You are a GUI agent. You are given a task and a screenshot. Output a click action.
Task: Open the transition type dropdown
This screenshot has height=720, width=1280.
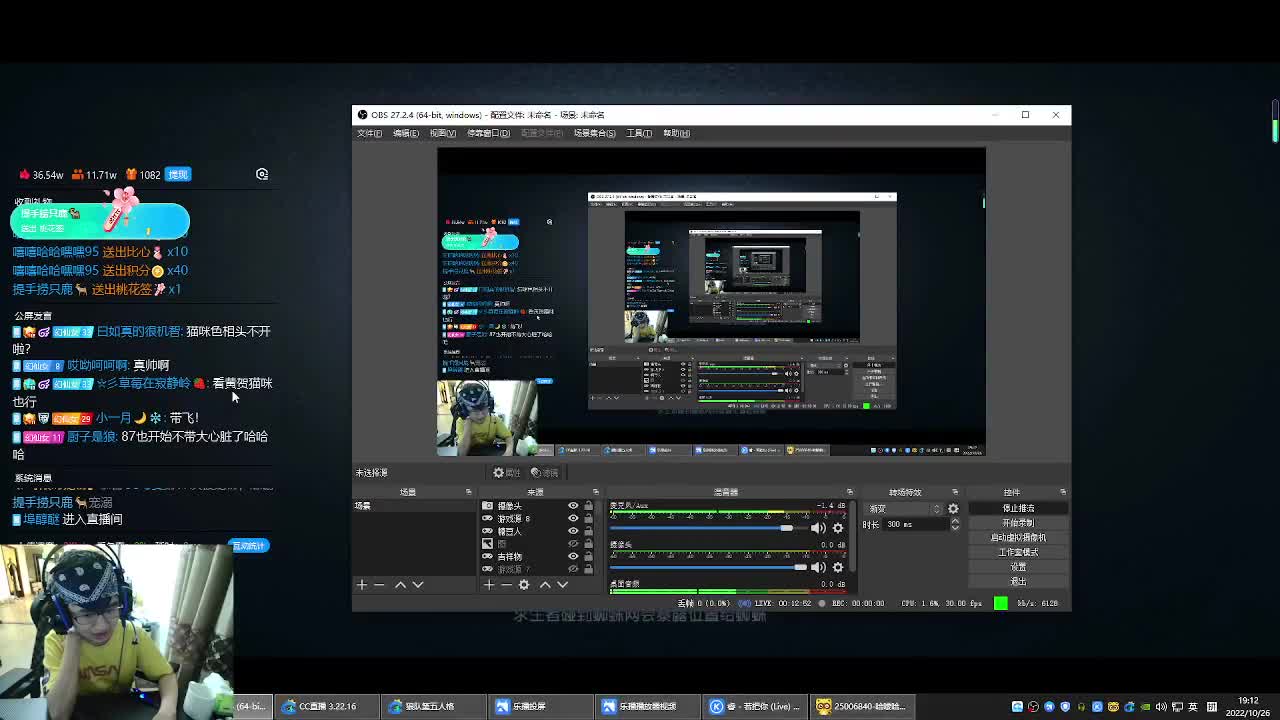pyautogui.click(x=904, y=509)
